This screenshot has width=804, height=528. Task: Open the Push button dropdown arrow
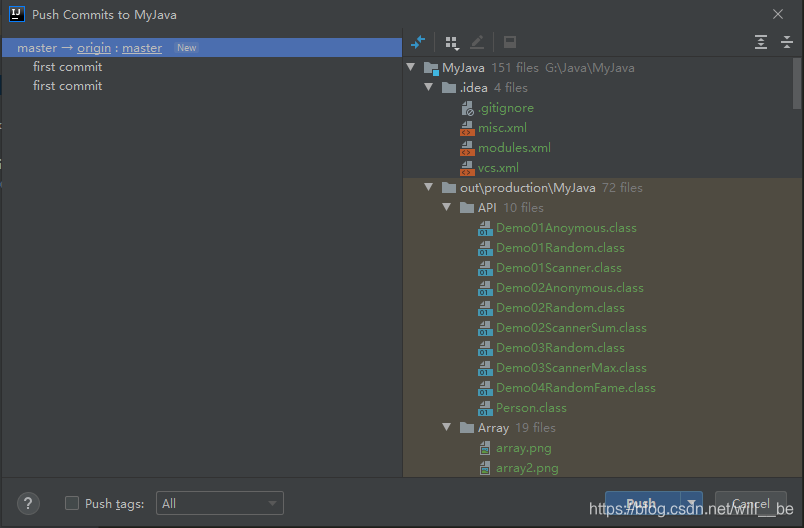click(x=692, y=503)
